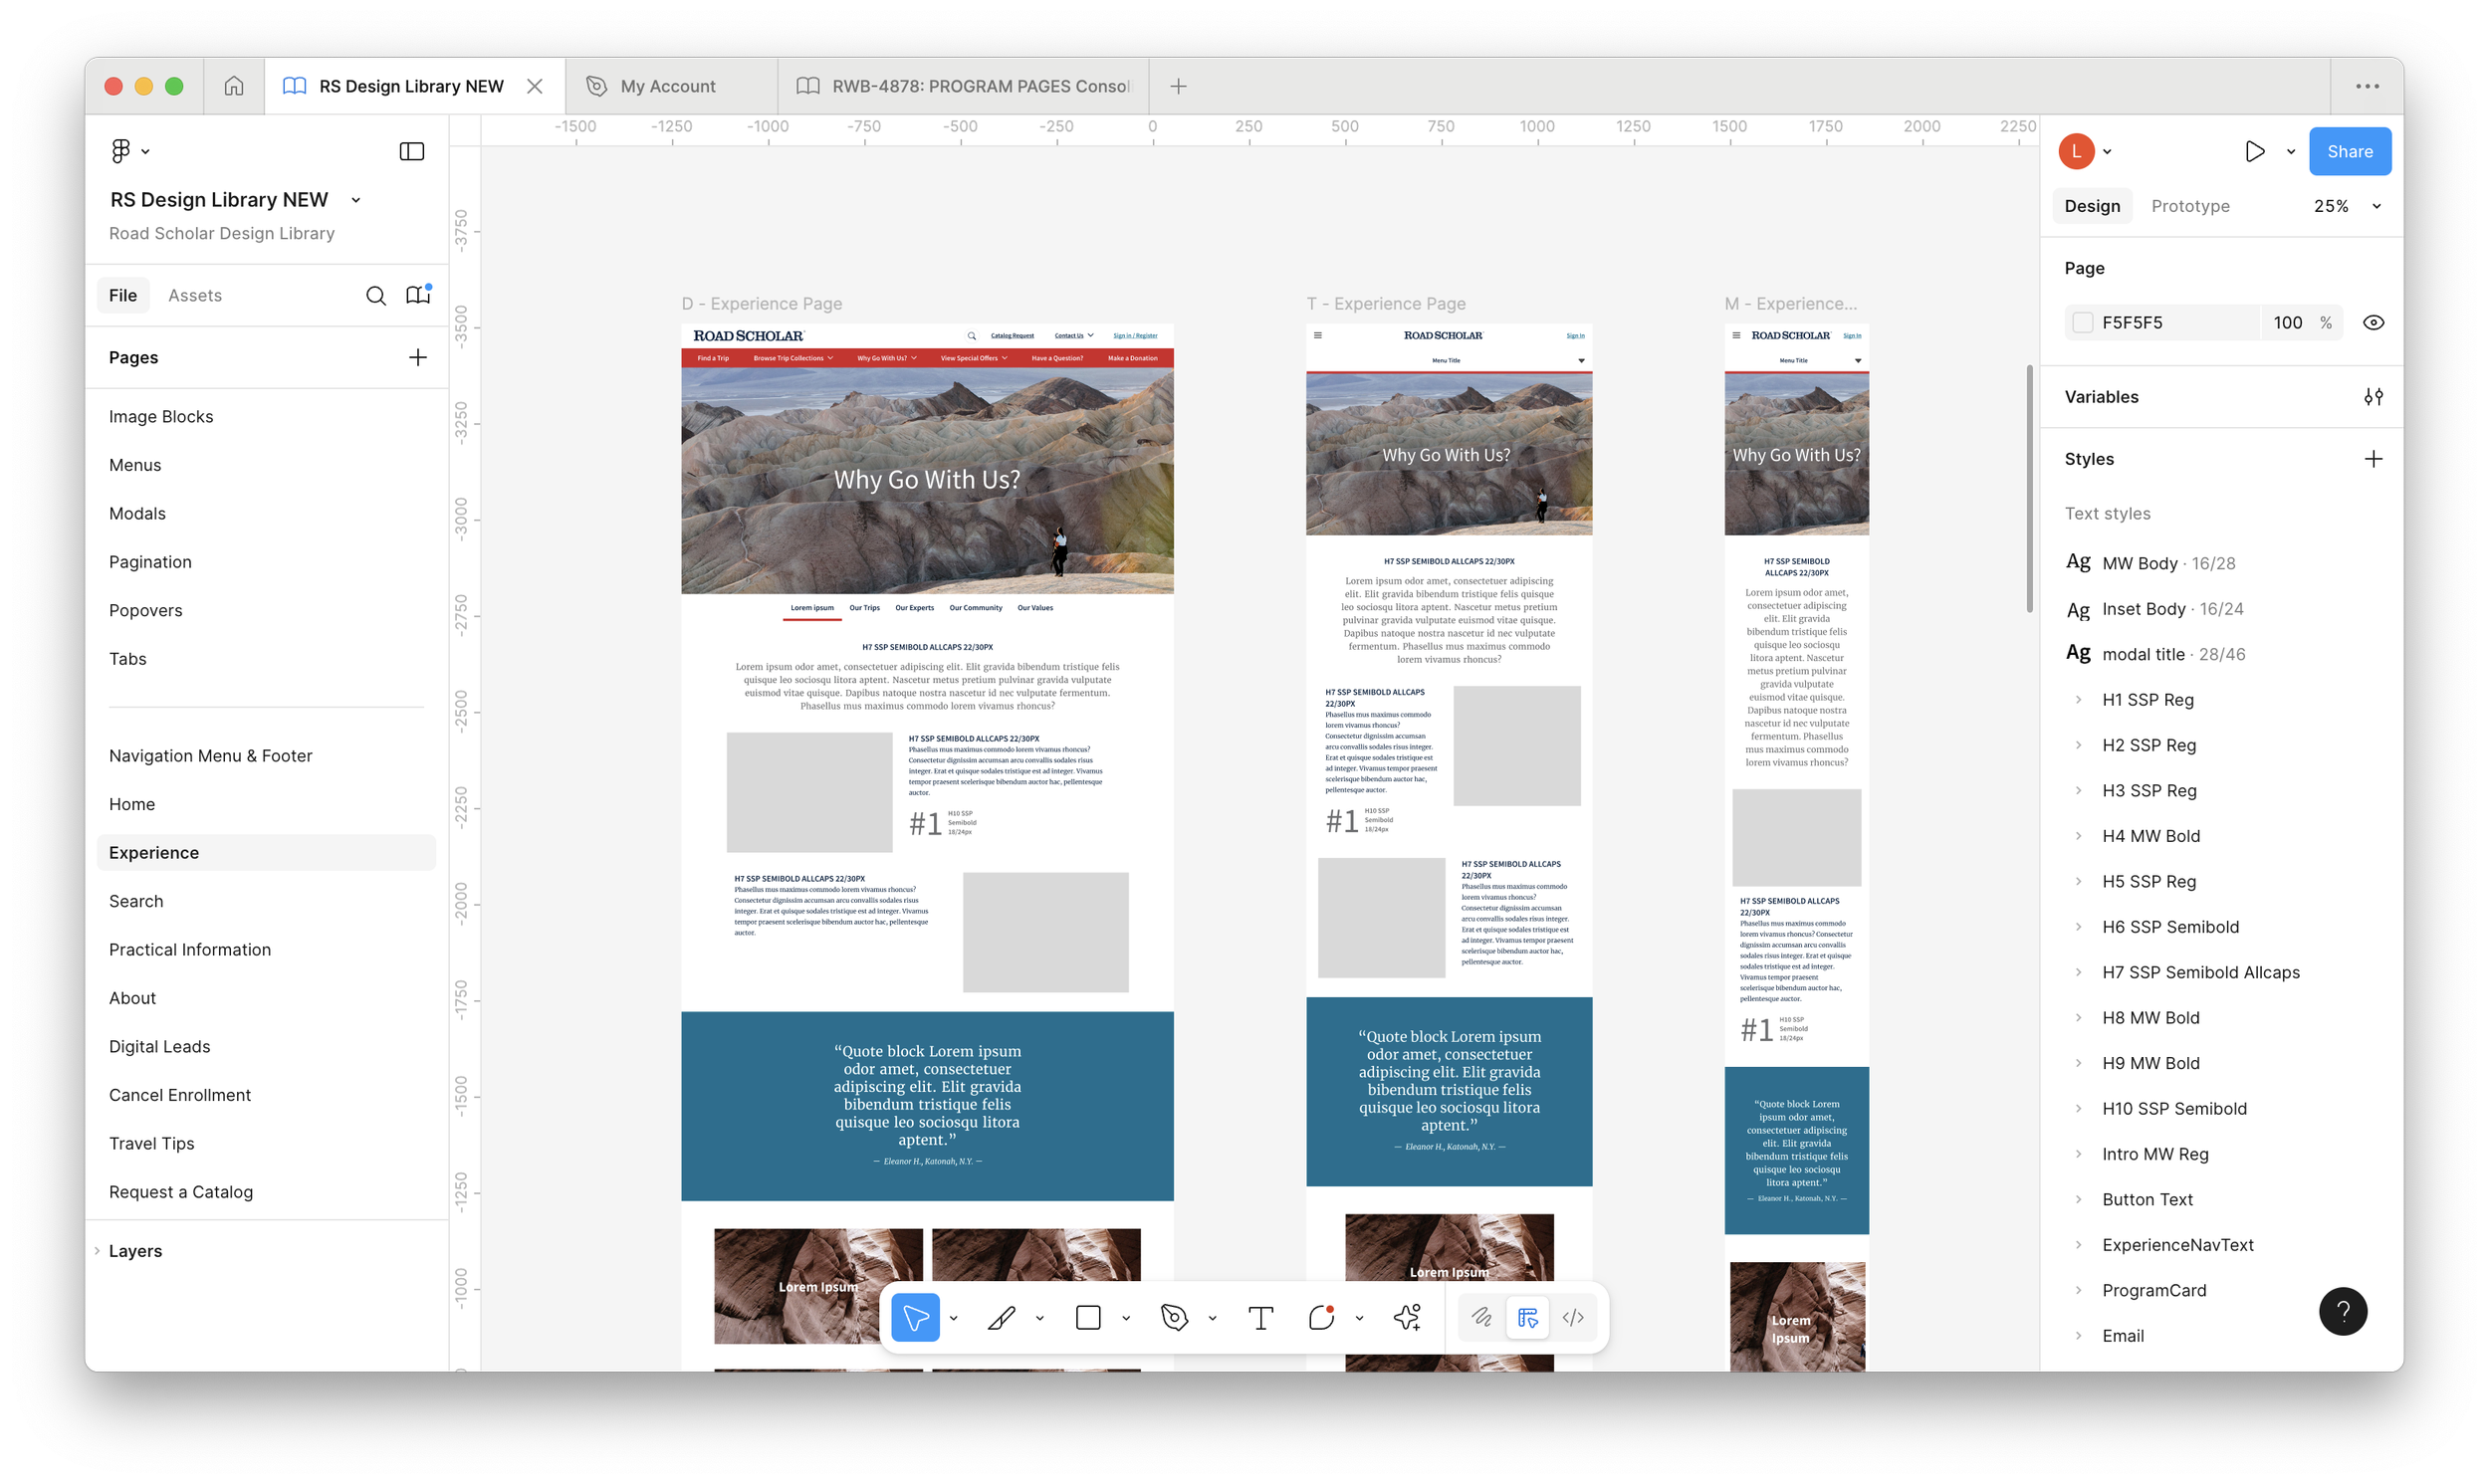Viewport: 2489px width, 1484px height.
Task: Select the Text tool in toolbar
Action: (x=1260, y=1318)
